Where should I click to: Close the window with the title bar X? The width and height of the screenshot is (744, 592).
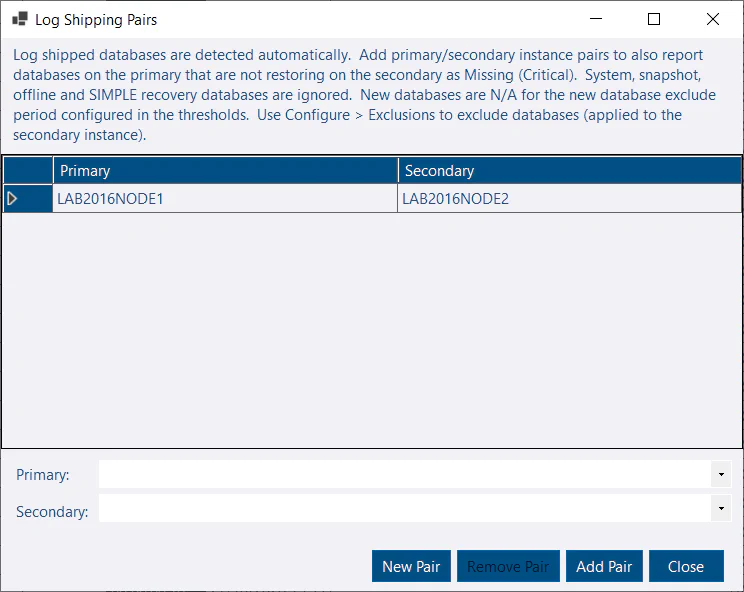coord(713,19)
